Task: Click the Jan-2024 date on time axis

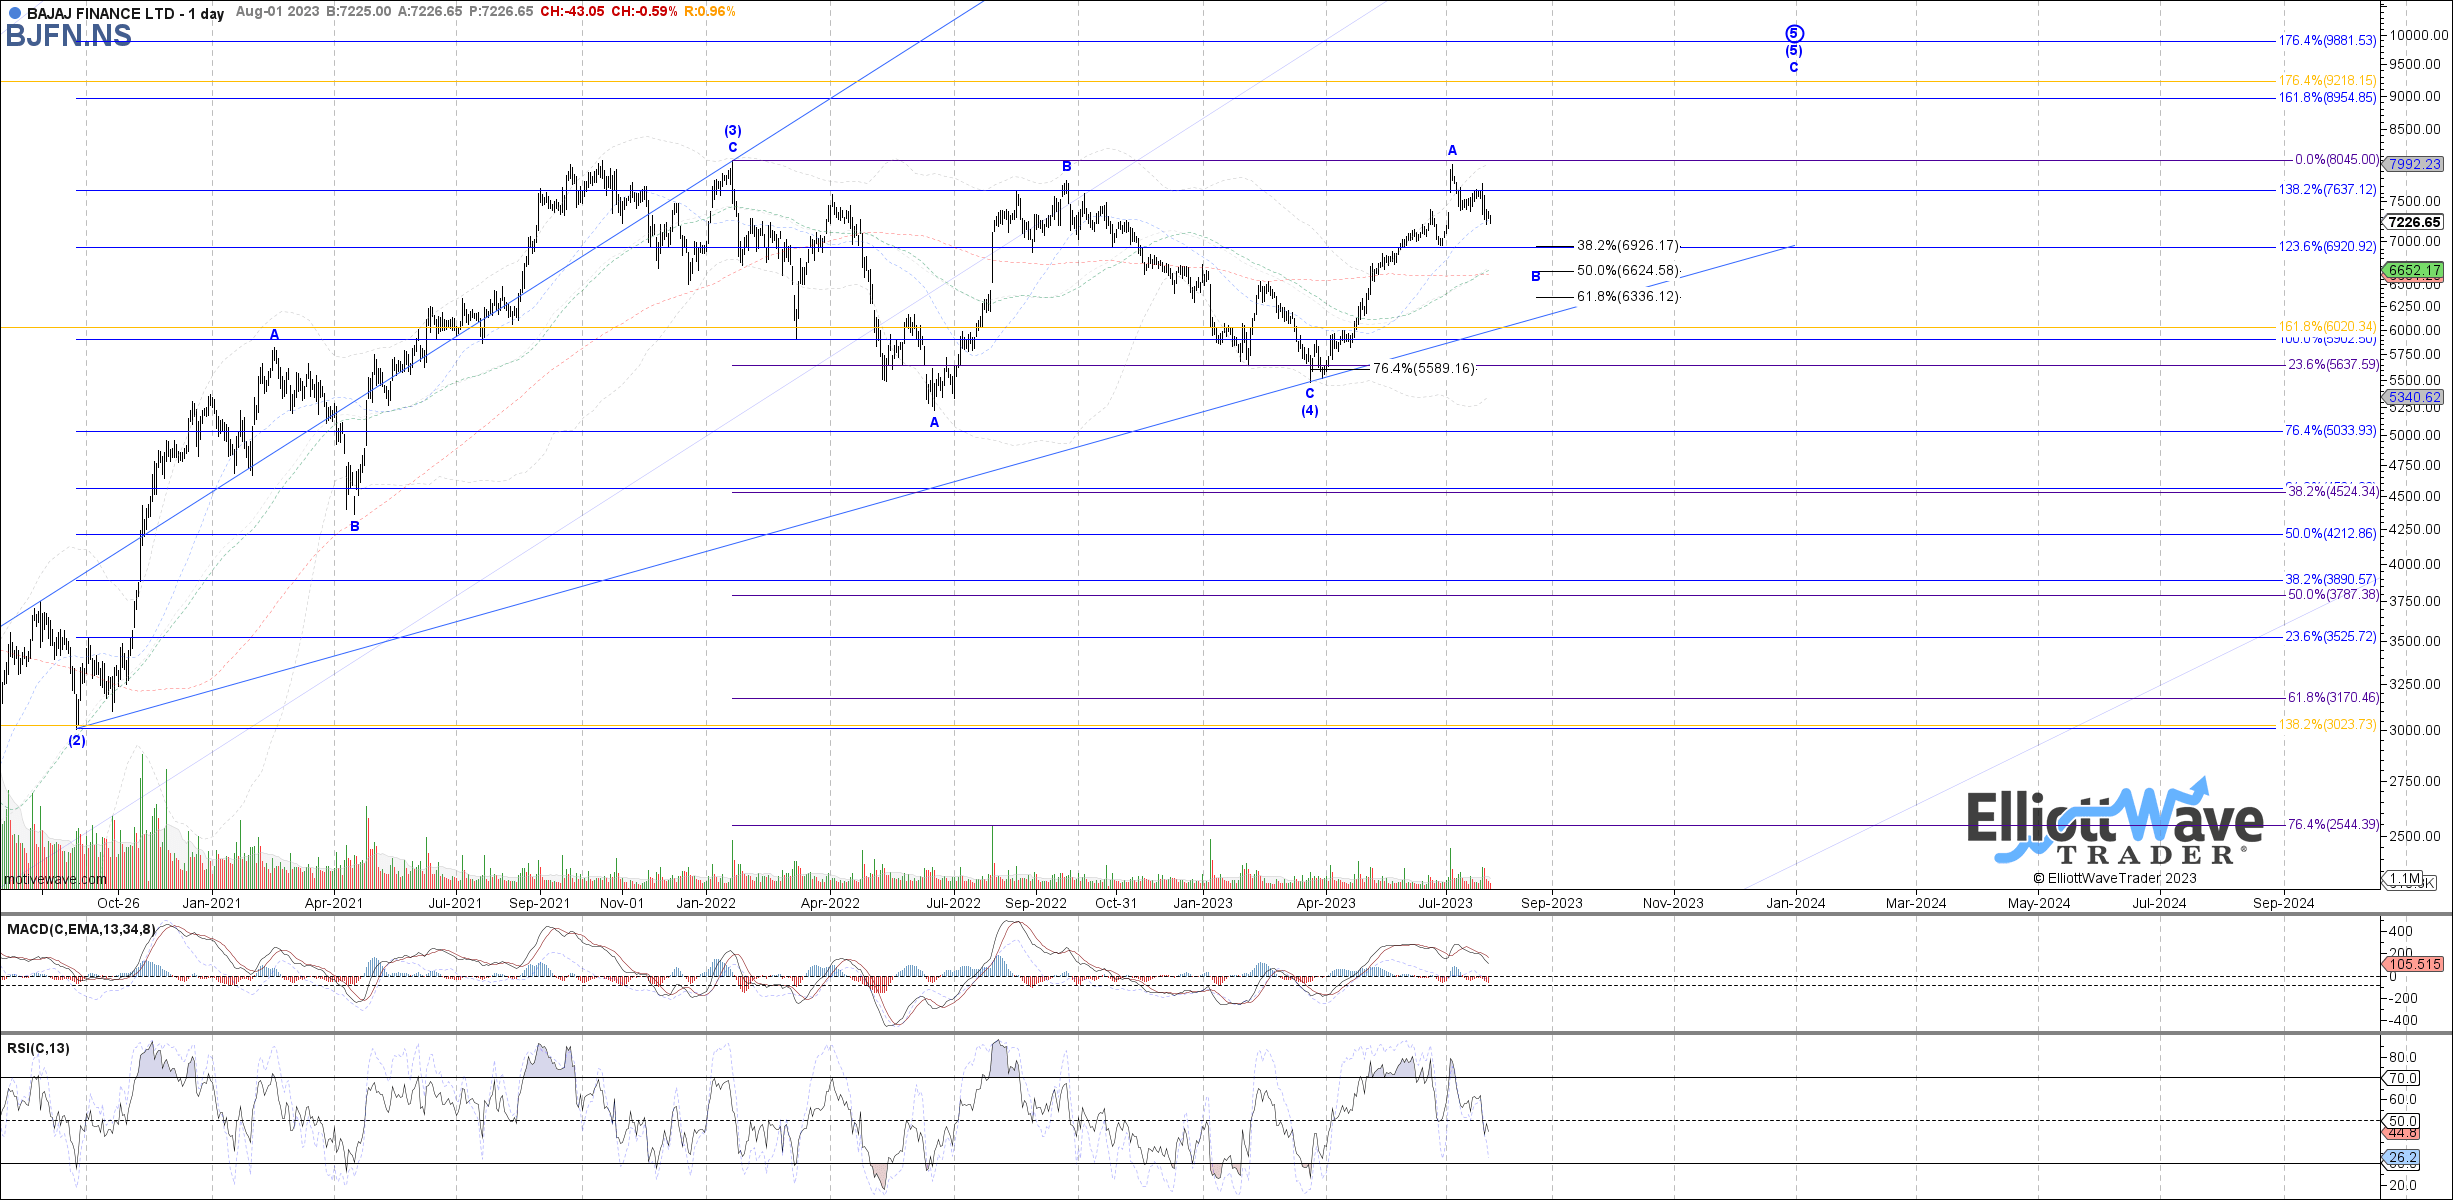Action: (x=1795, y=903)
